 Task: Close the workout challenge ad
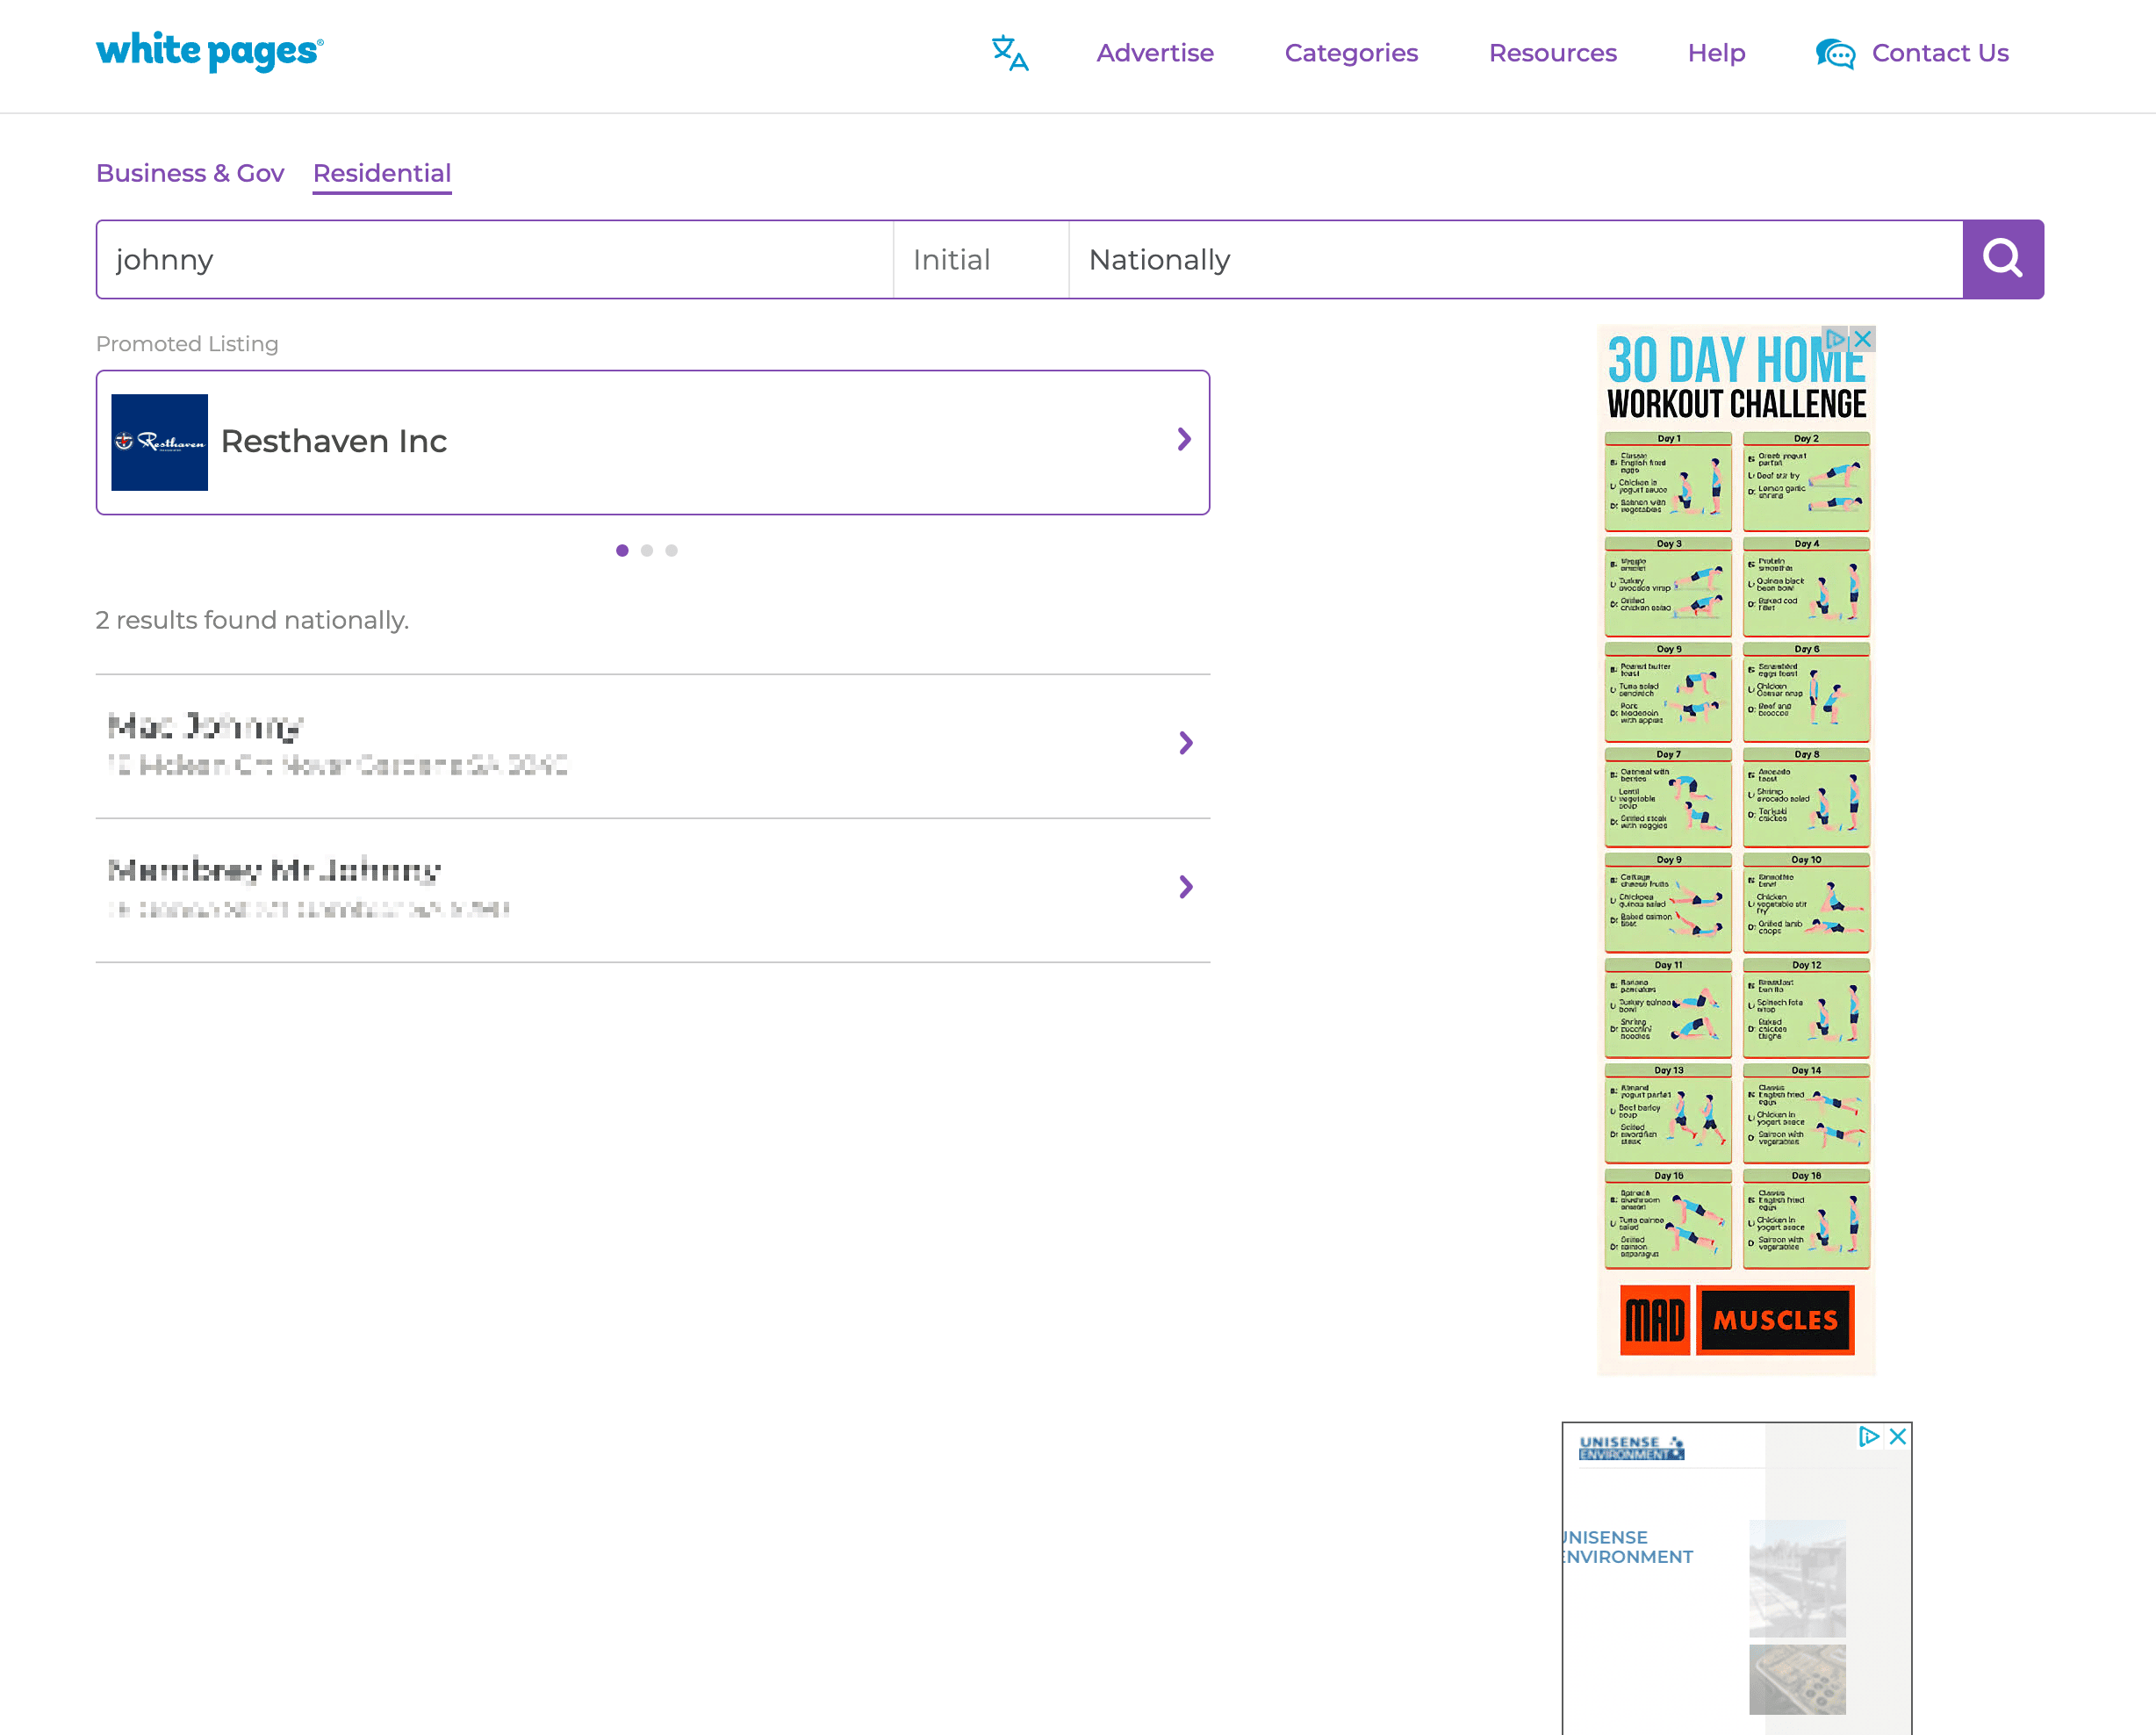(x=1862, y=339)
